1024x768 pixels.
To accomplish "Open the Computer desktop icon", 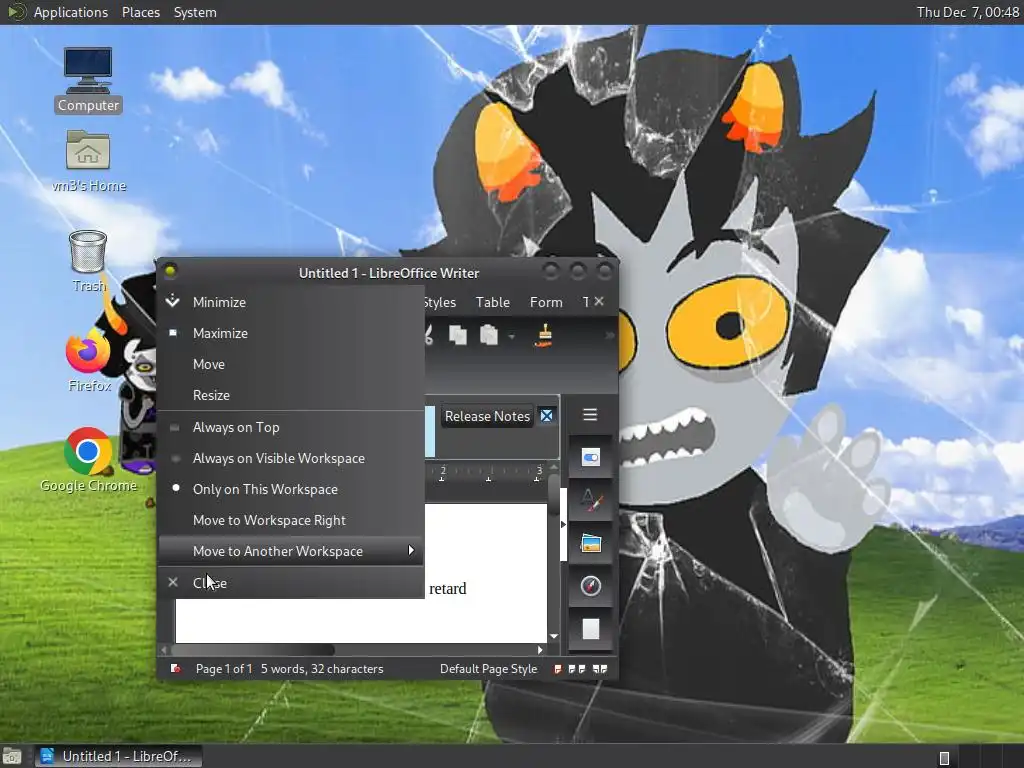I will point(88,80).
